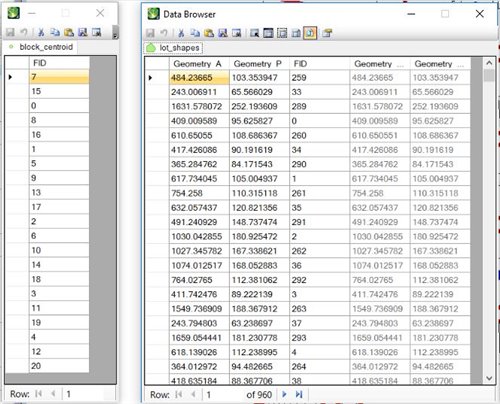Select FID 10 in block_centroid table
Image resolution: width=500 pixels, height=404 pixels.
tap(59, 250)
